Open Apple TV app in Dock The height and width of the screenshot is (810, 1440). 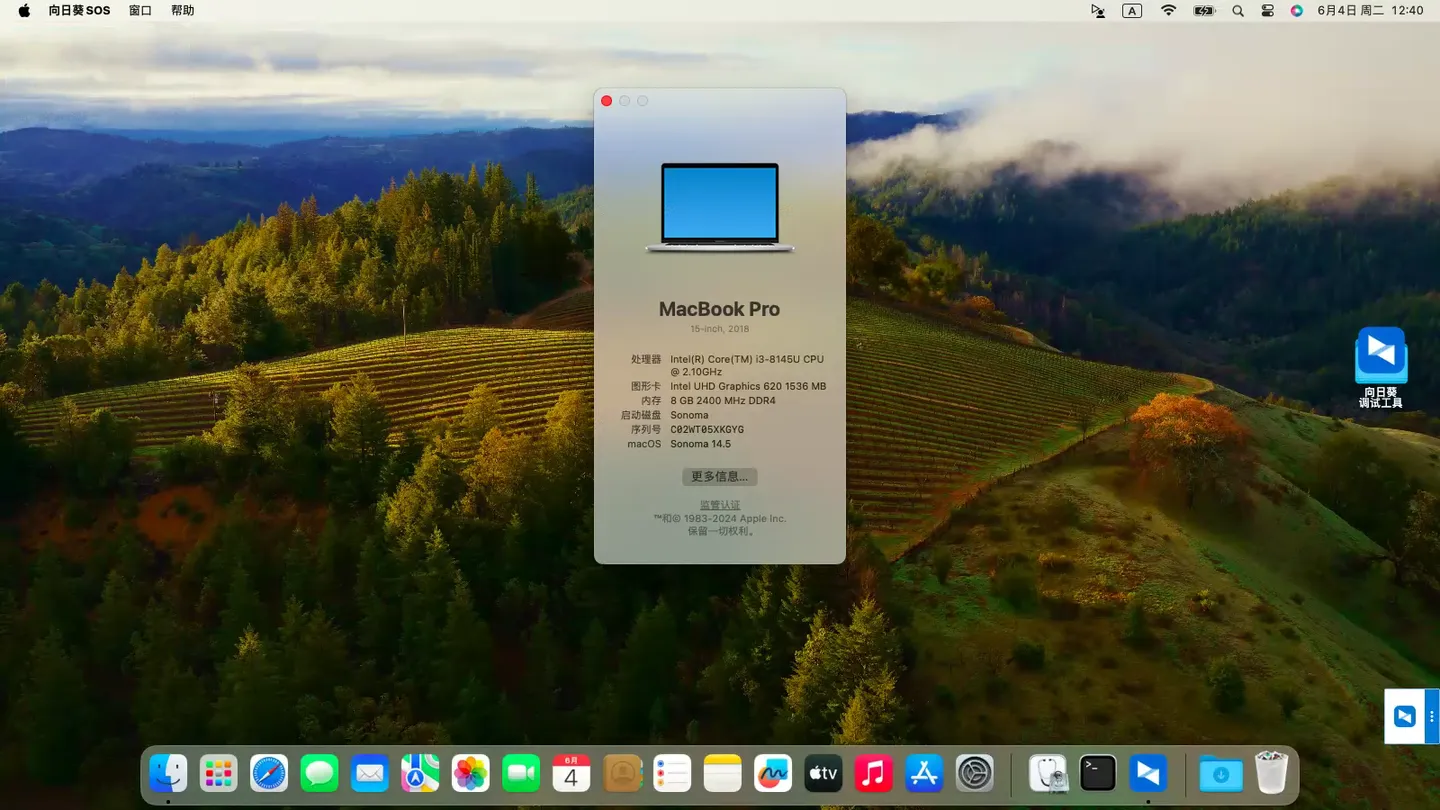[x=823, y=773]
